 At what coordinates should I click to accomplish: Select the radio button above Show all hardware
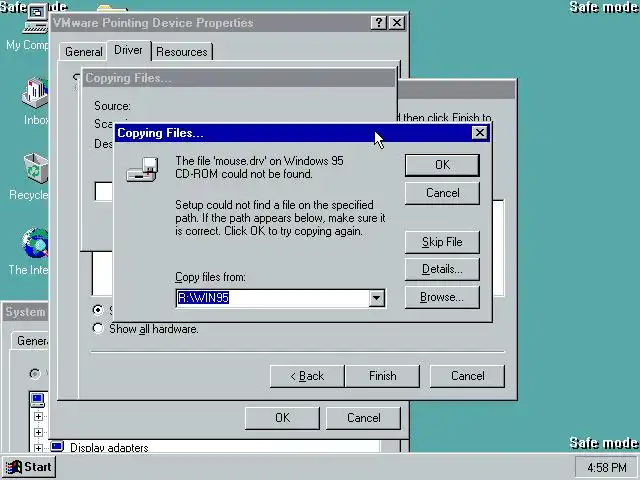98,310
